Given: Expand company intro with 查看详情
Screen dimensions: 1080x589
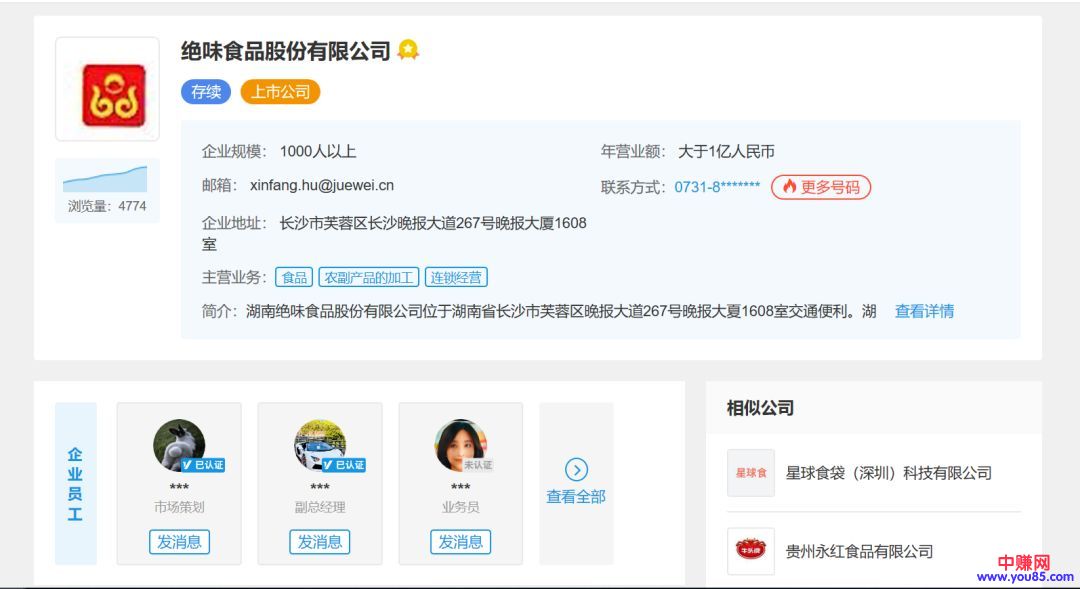Looking at the screenshot, I should point(924,311).
